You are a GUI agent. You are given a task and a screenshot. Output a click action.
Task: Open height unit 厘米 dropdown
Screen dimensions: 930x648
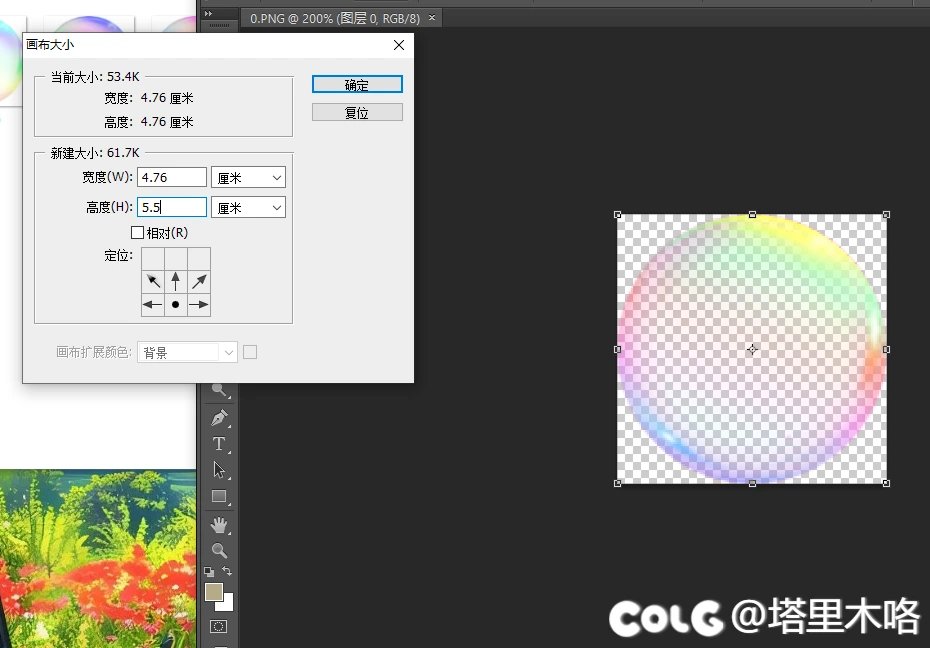click(x=249, y=208)
